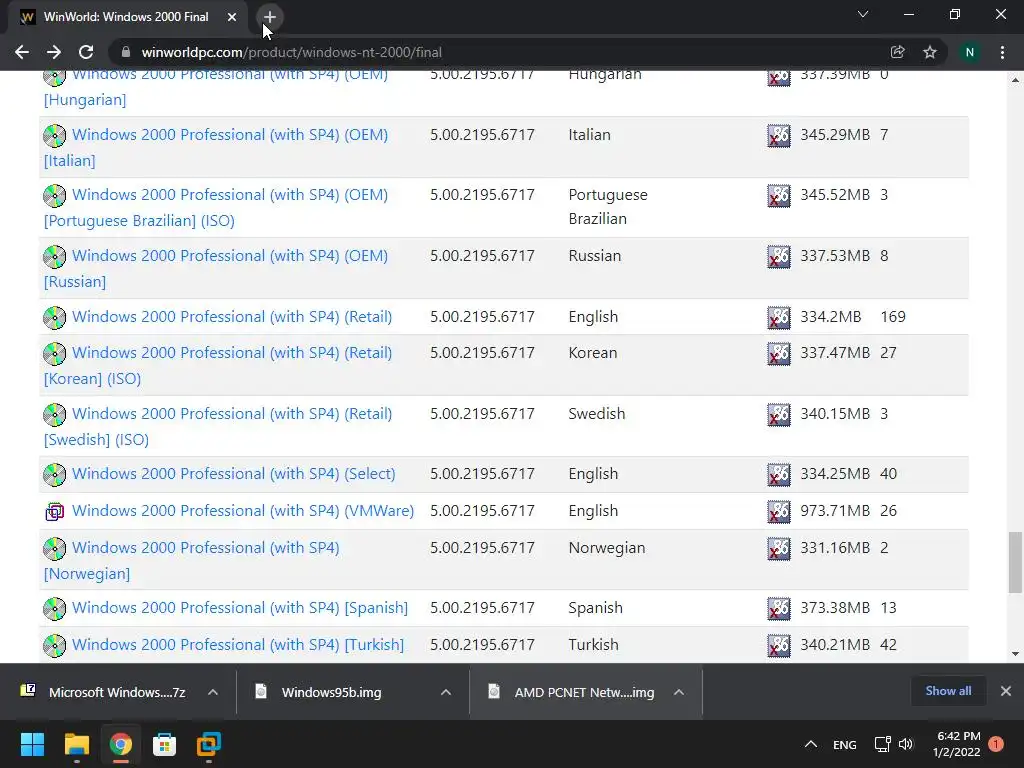Click the scrollbar down arrow
This screenshot has width=1024, height=768.
pos(1015,654)
